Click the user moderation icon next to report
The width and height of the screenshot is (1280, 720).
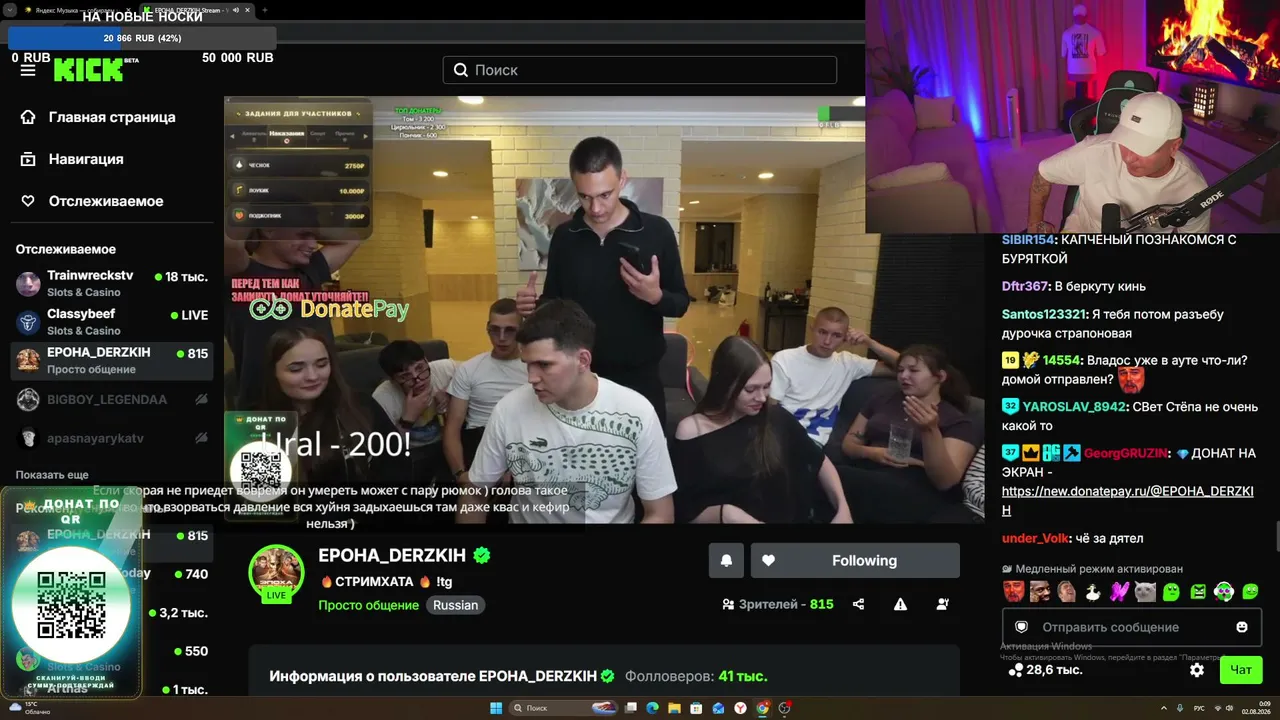coord(942,604)
